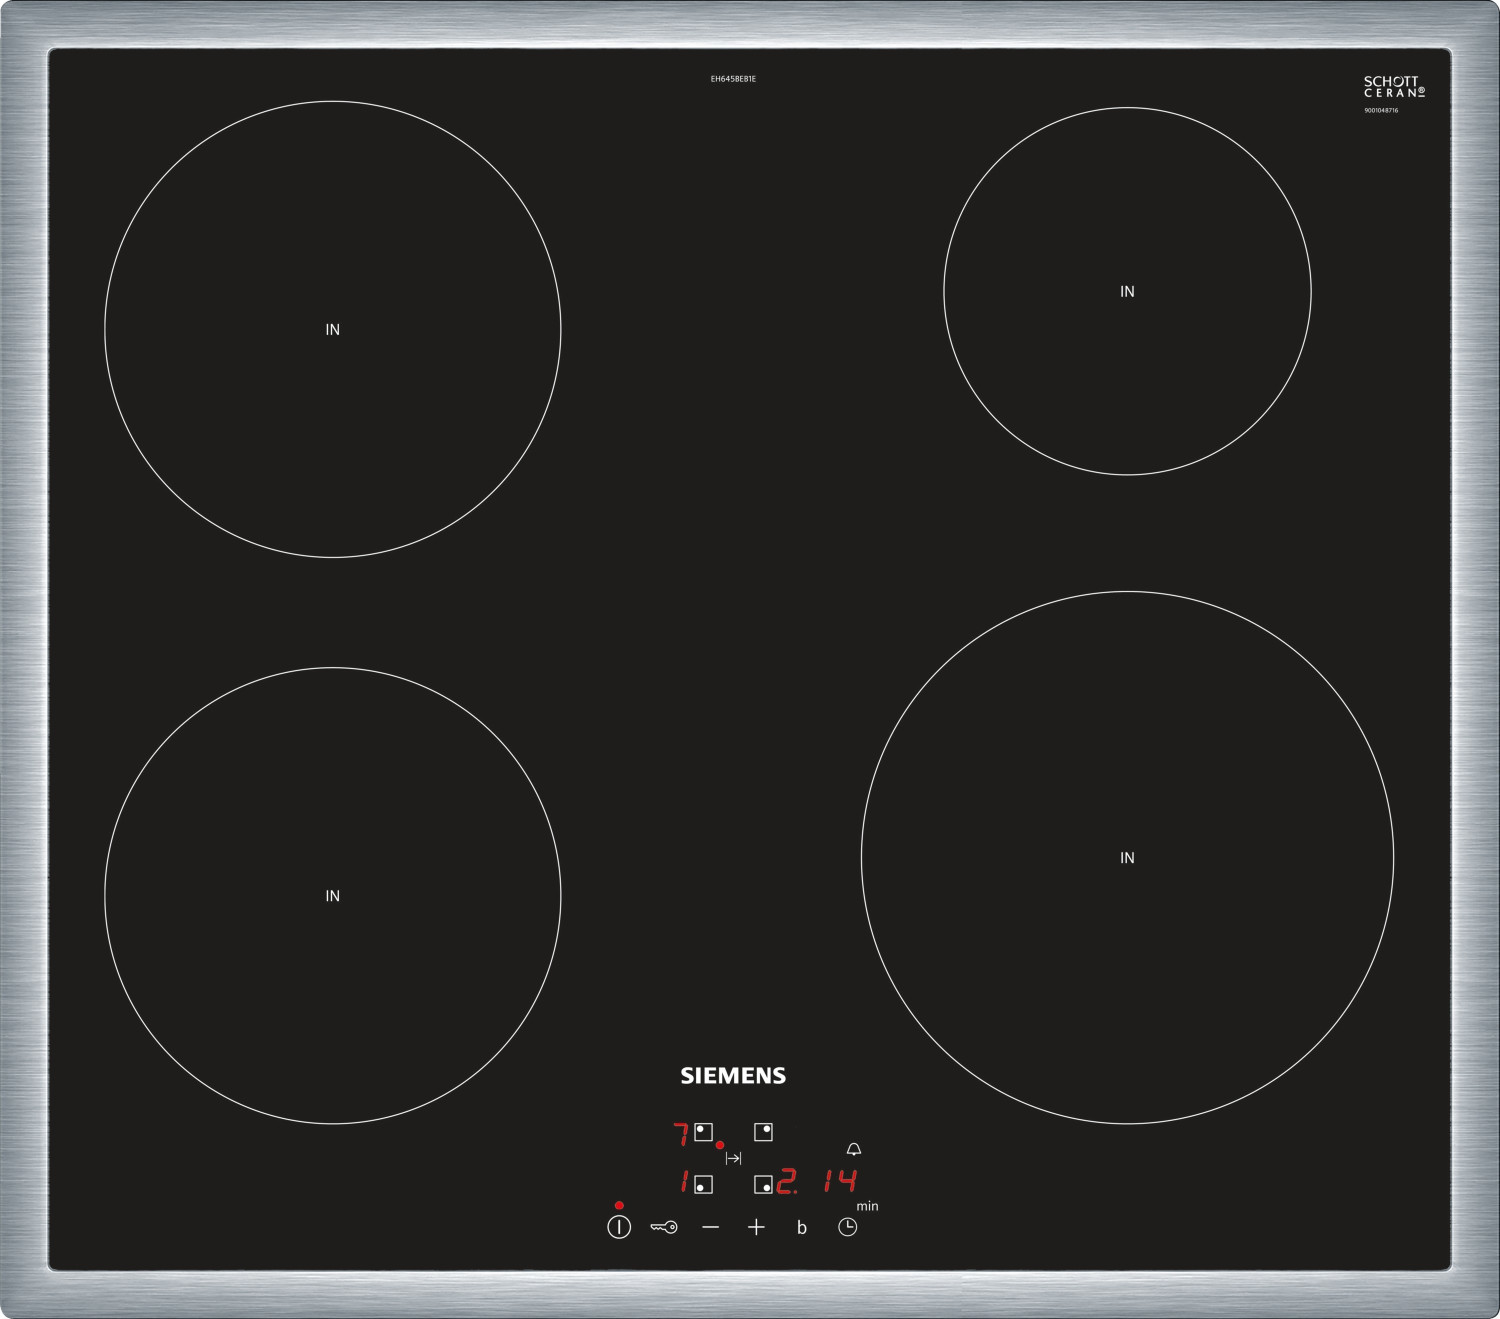Activate the powerBoost 'b' function
Screen dimensions: 1500x1319
801,1227
